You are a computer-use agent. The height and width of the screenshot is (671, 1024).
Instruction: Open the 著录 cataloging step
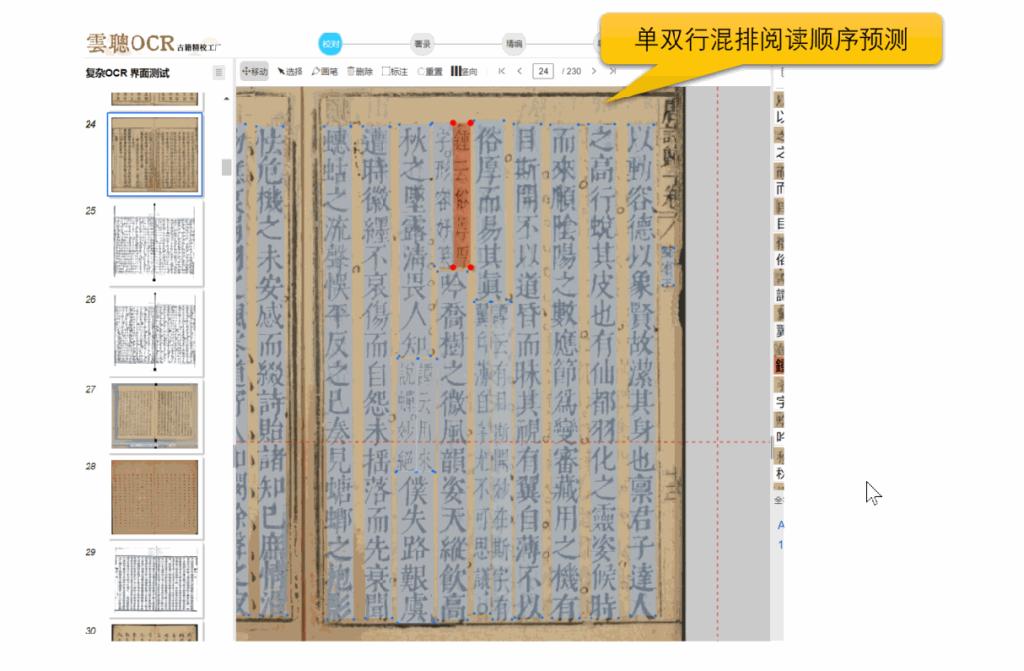click(423, 44)
